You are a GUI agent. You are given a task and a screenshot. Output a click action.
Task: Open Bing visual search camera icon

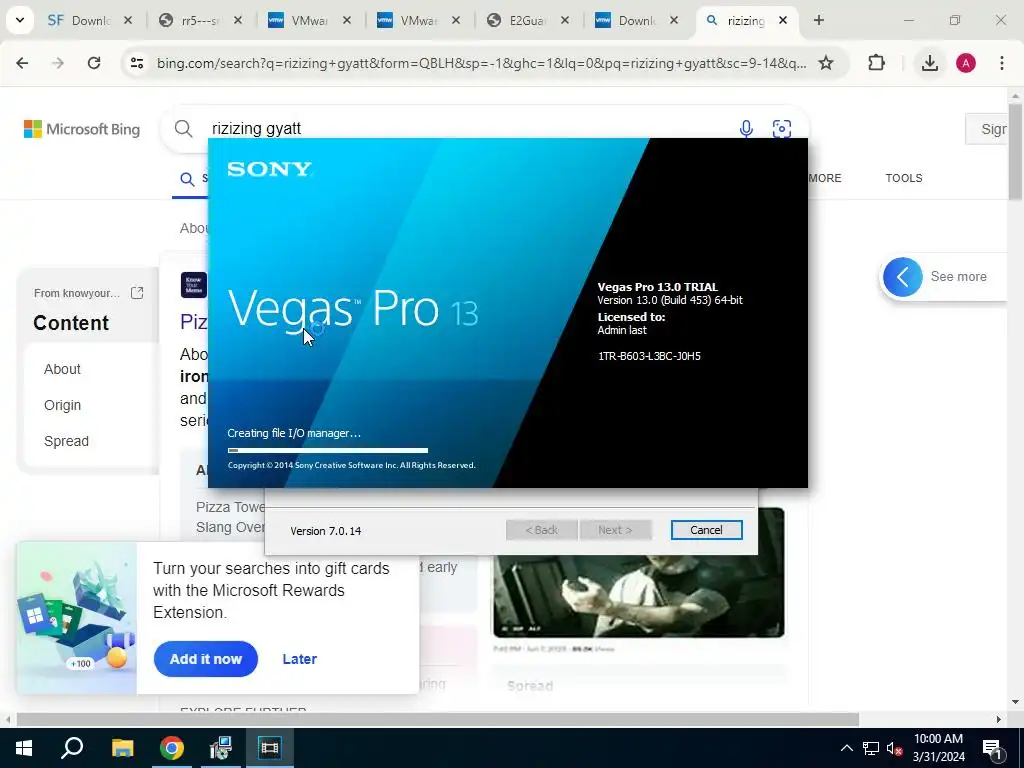pyautogui.click(x=782, y=129)
